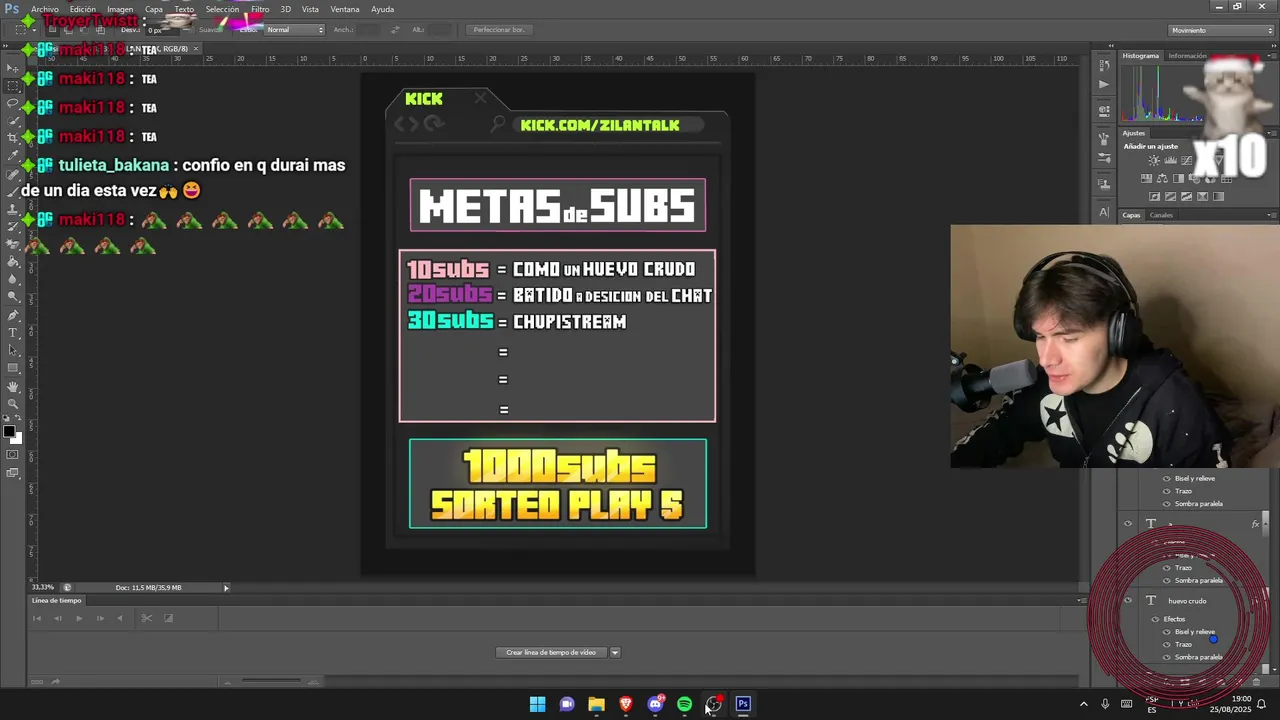The height and width of the screenshot is (720, 1280).
Task: Select the Clone Stamp tool
Action: click(x=13, y=208)
